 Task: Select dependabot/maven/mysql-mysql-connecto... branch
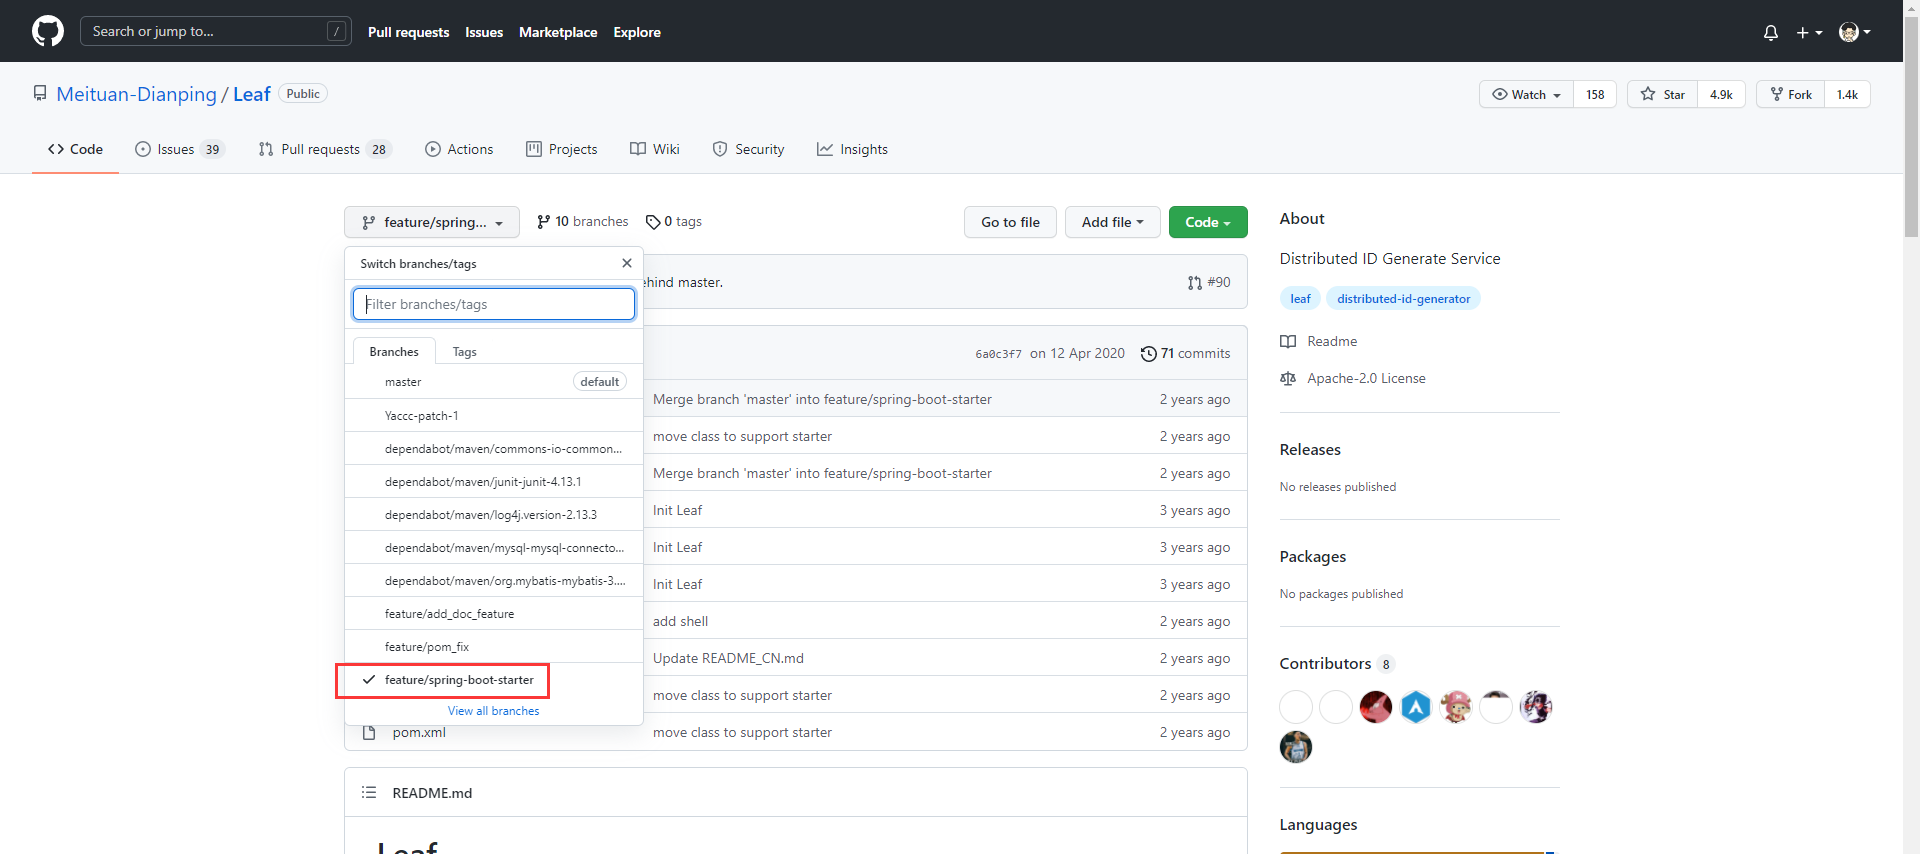(x=494, y=547)
